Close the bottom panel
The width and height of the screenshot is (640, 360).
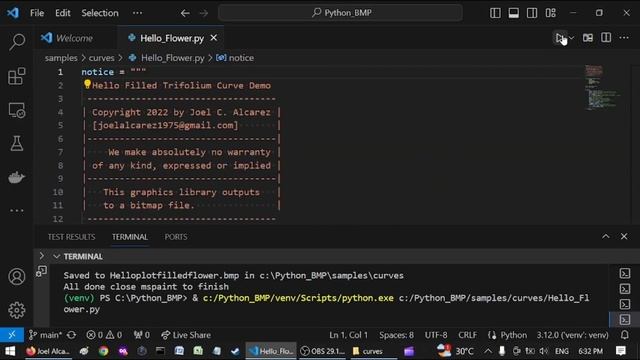click(x=624, y=237)
